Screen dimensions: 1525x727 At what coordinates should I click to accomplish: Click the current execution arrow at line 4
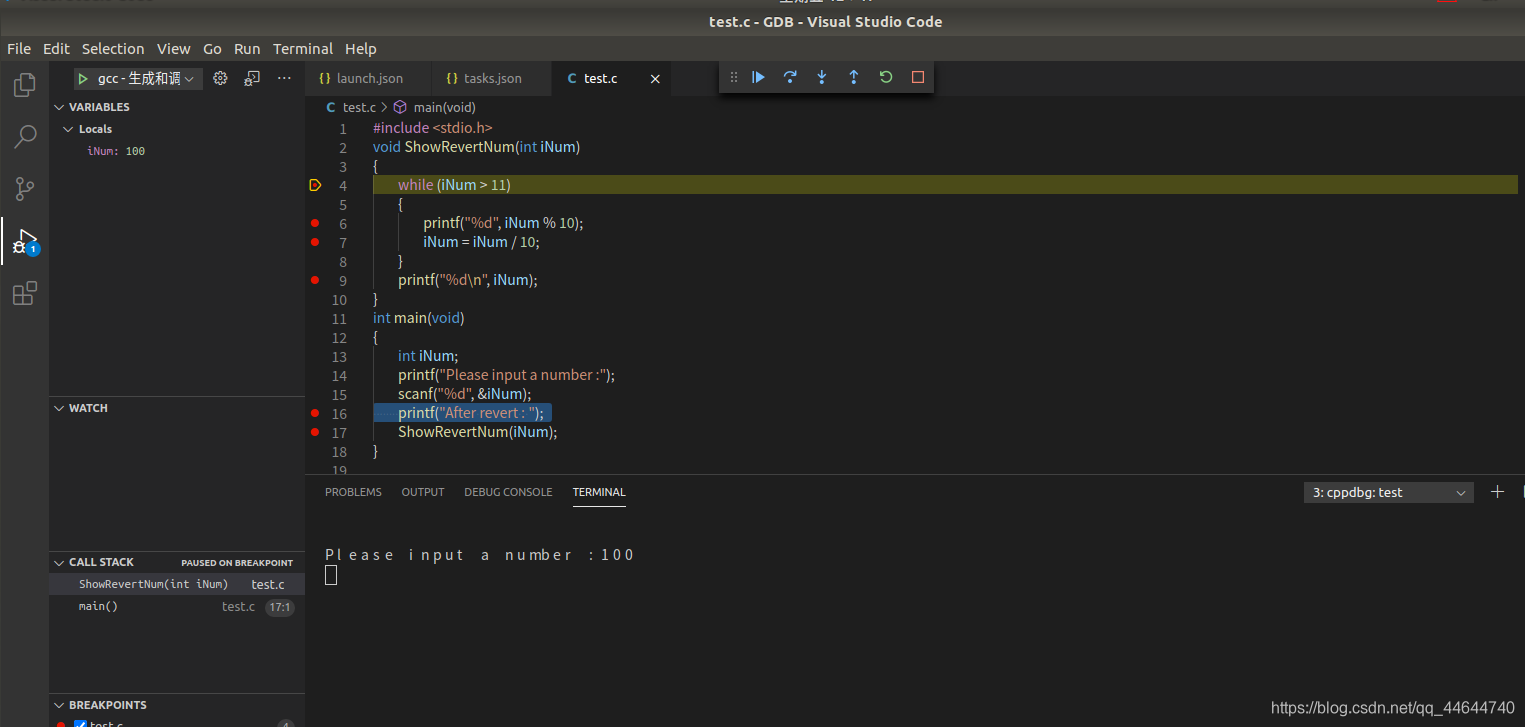pos(315,185)
